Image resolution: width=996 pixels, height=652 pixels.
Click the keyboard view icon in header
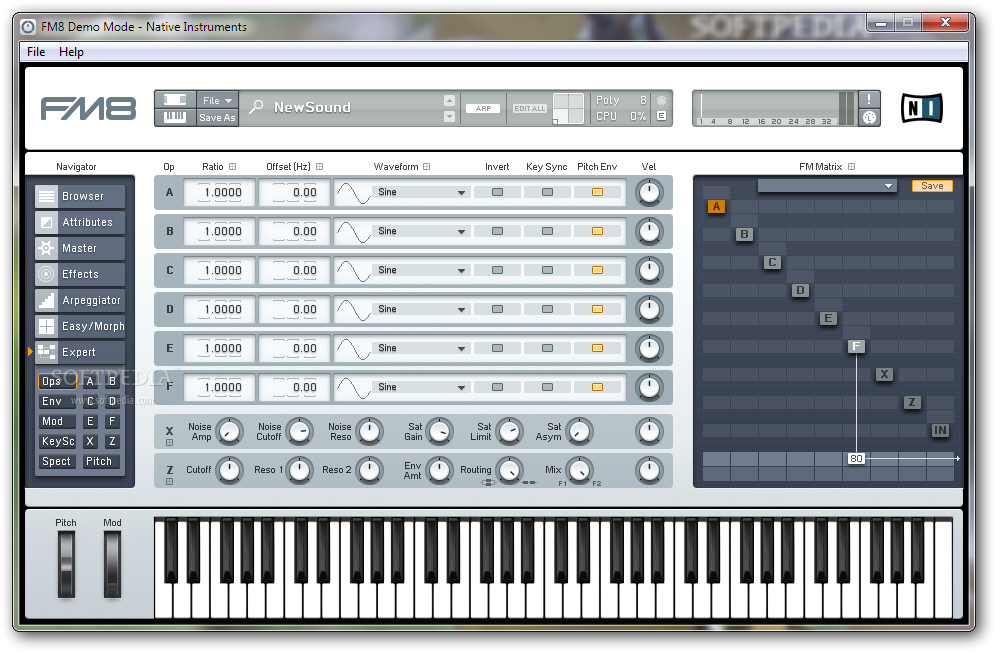(175, 117)
